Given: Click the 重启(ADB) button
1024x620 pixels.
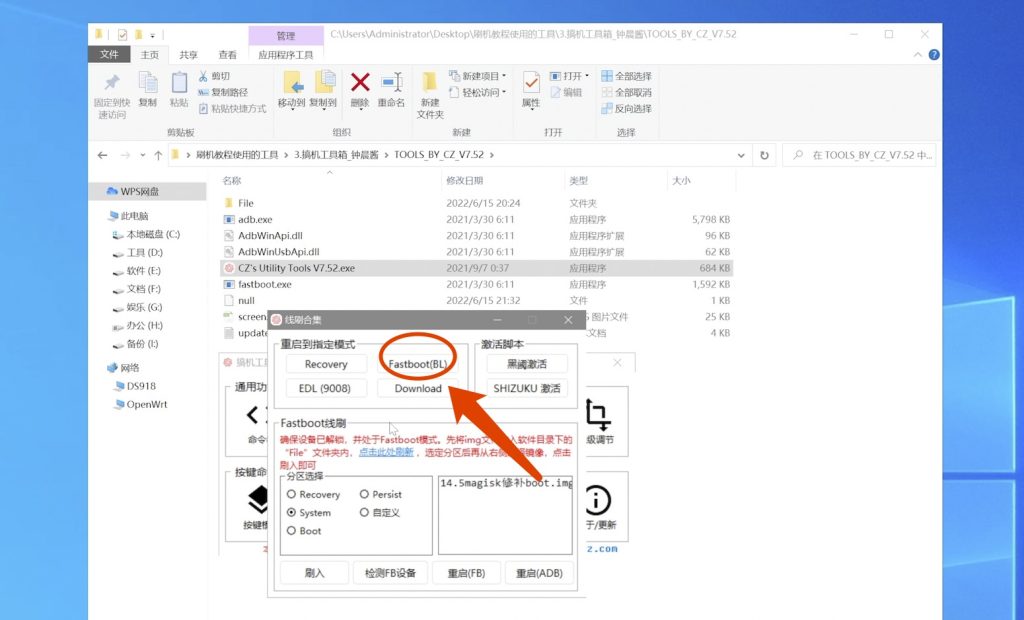Looking at the screenshot, I should point(539,573).
